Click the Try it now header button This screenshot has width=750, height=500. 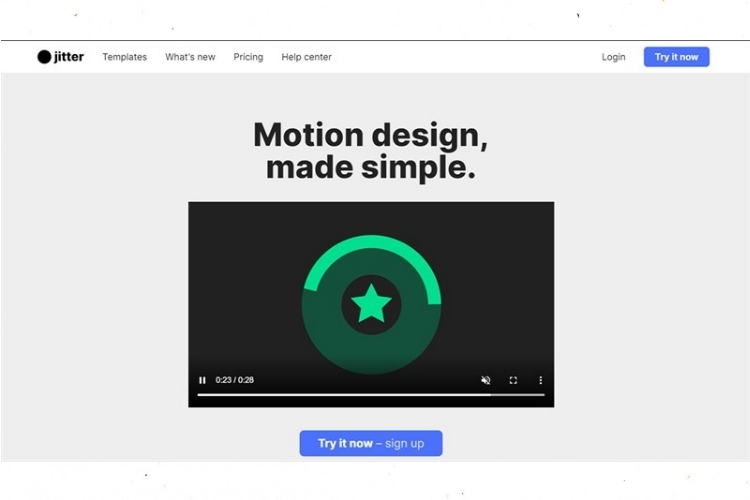click(676, 57)
